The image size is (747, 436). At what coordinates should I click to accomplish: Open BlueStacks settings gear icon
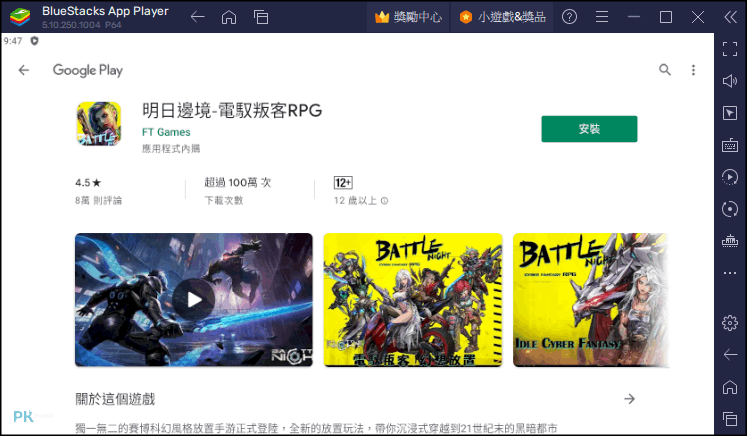point(730,323)
